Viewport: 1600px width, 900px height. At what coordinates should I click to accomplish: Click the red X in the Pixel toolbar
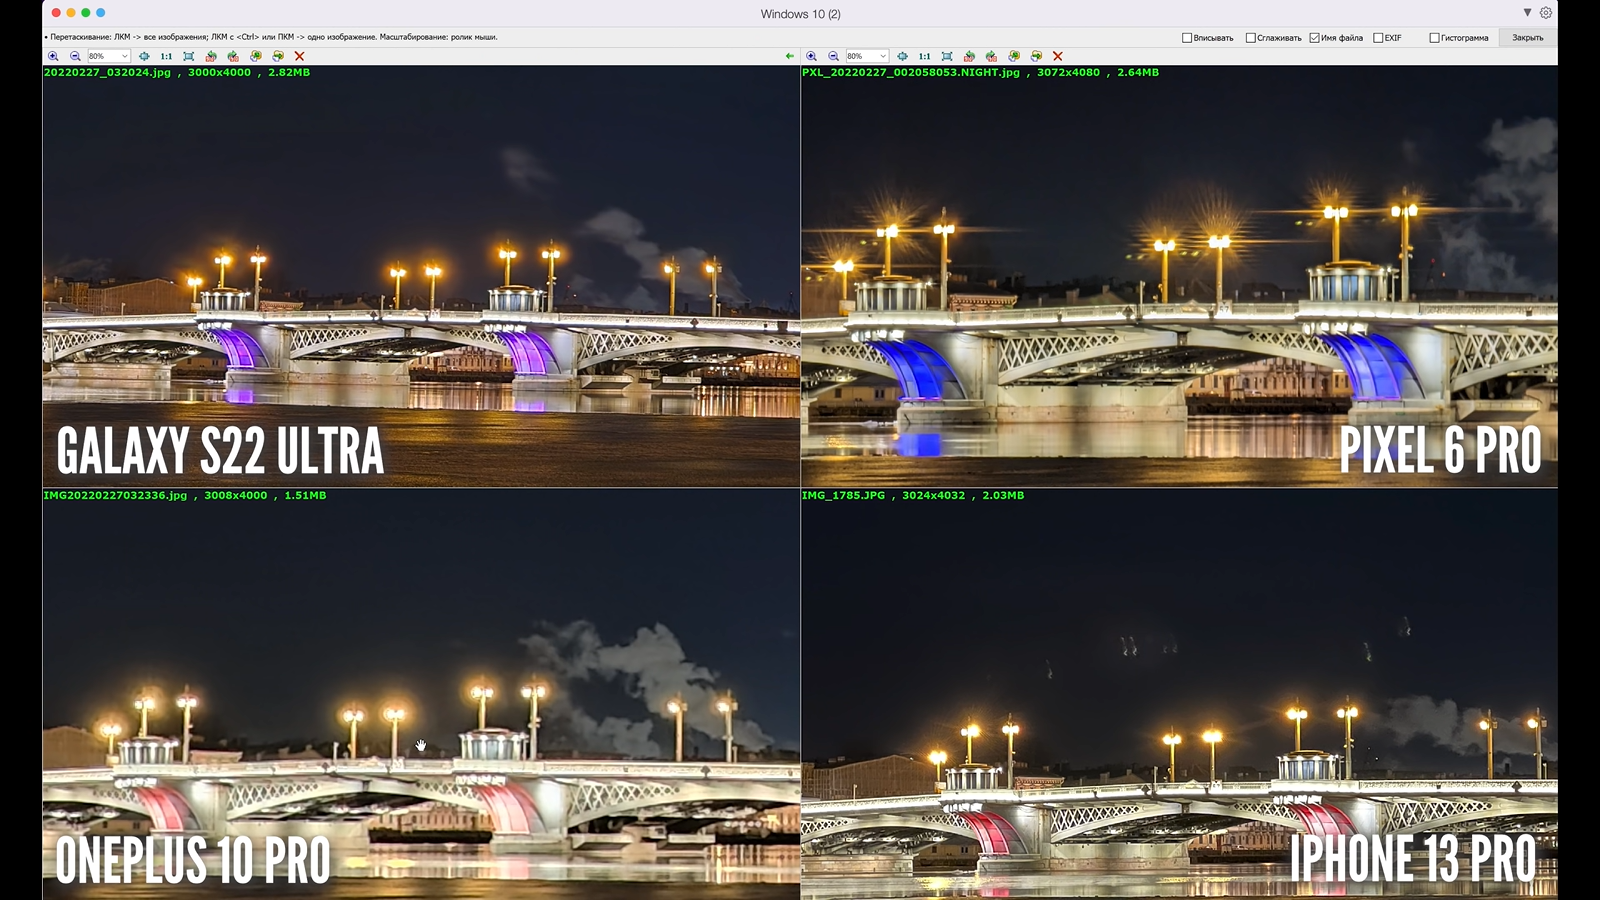point(1058,56)
